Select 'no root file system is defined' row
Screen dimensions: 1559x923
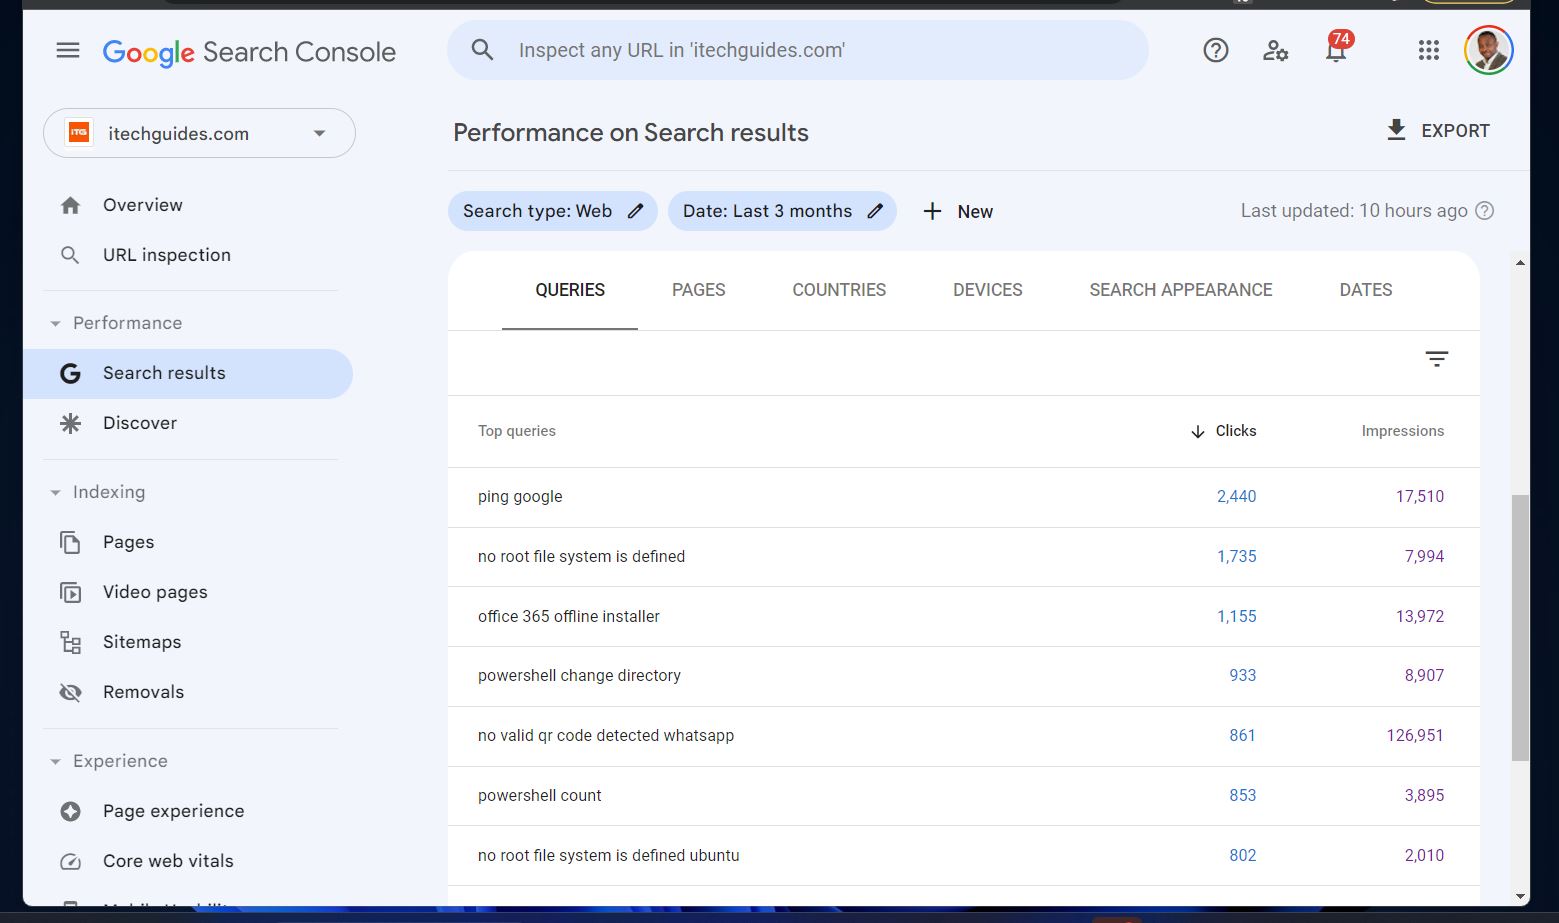tap(964, 557)
